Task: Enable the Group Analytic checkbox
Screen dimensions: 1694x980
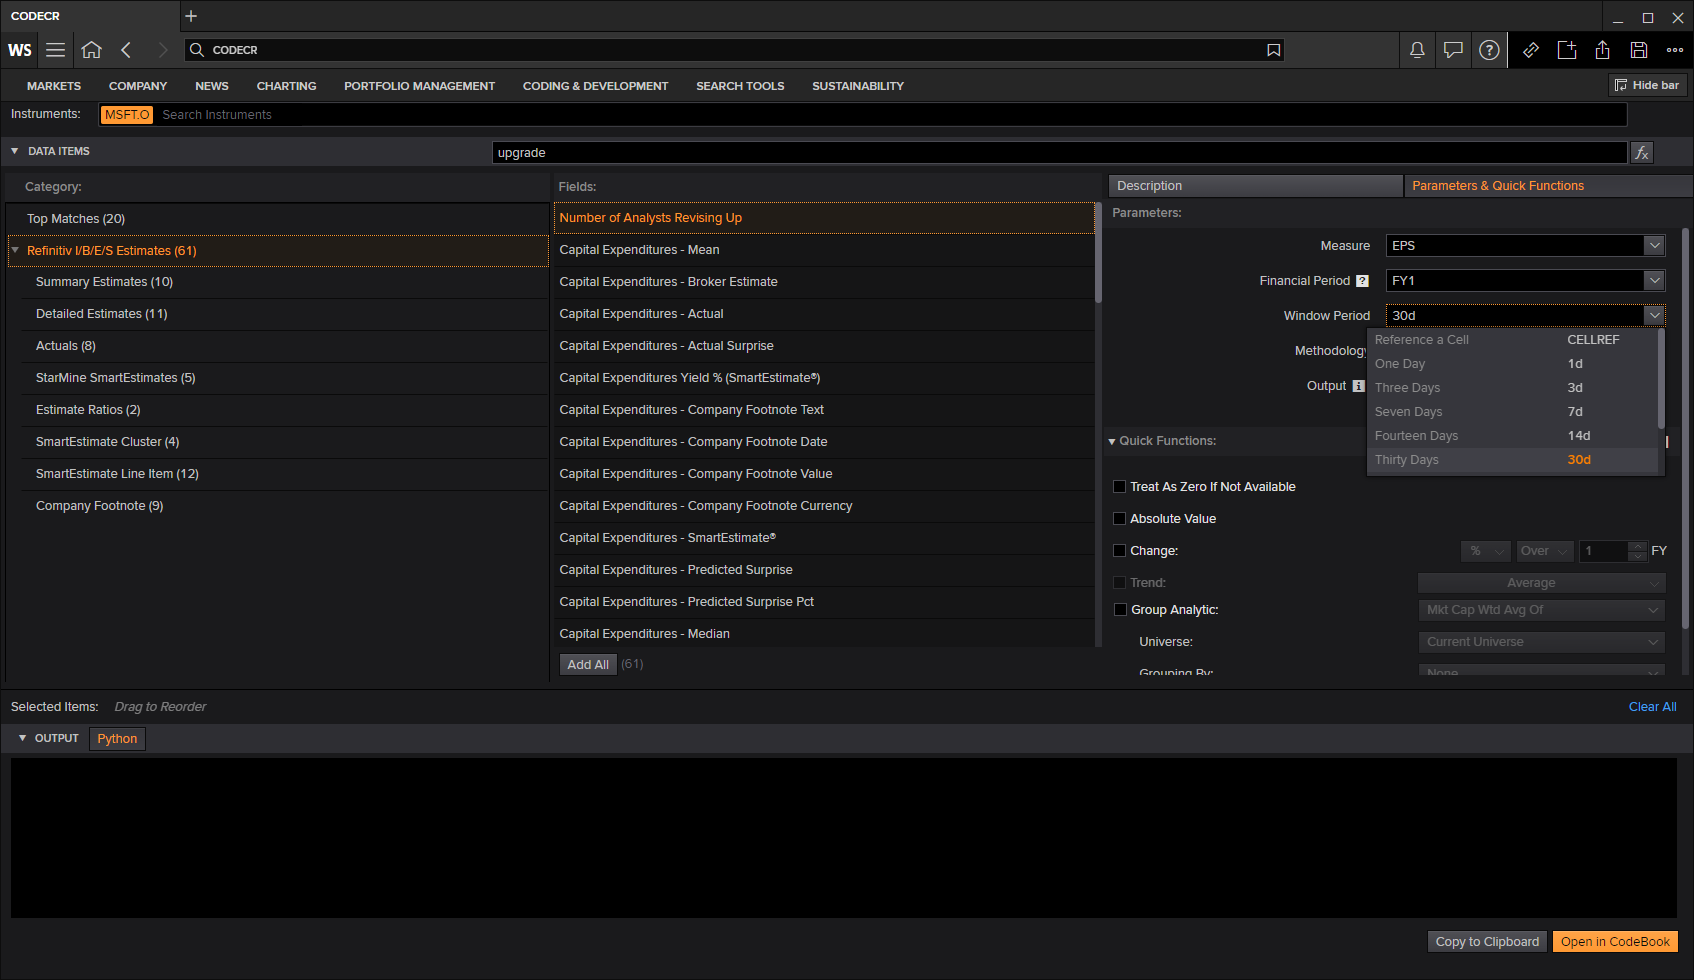Action: [1120, 610]
